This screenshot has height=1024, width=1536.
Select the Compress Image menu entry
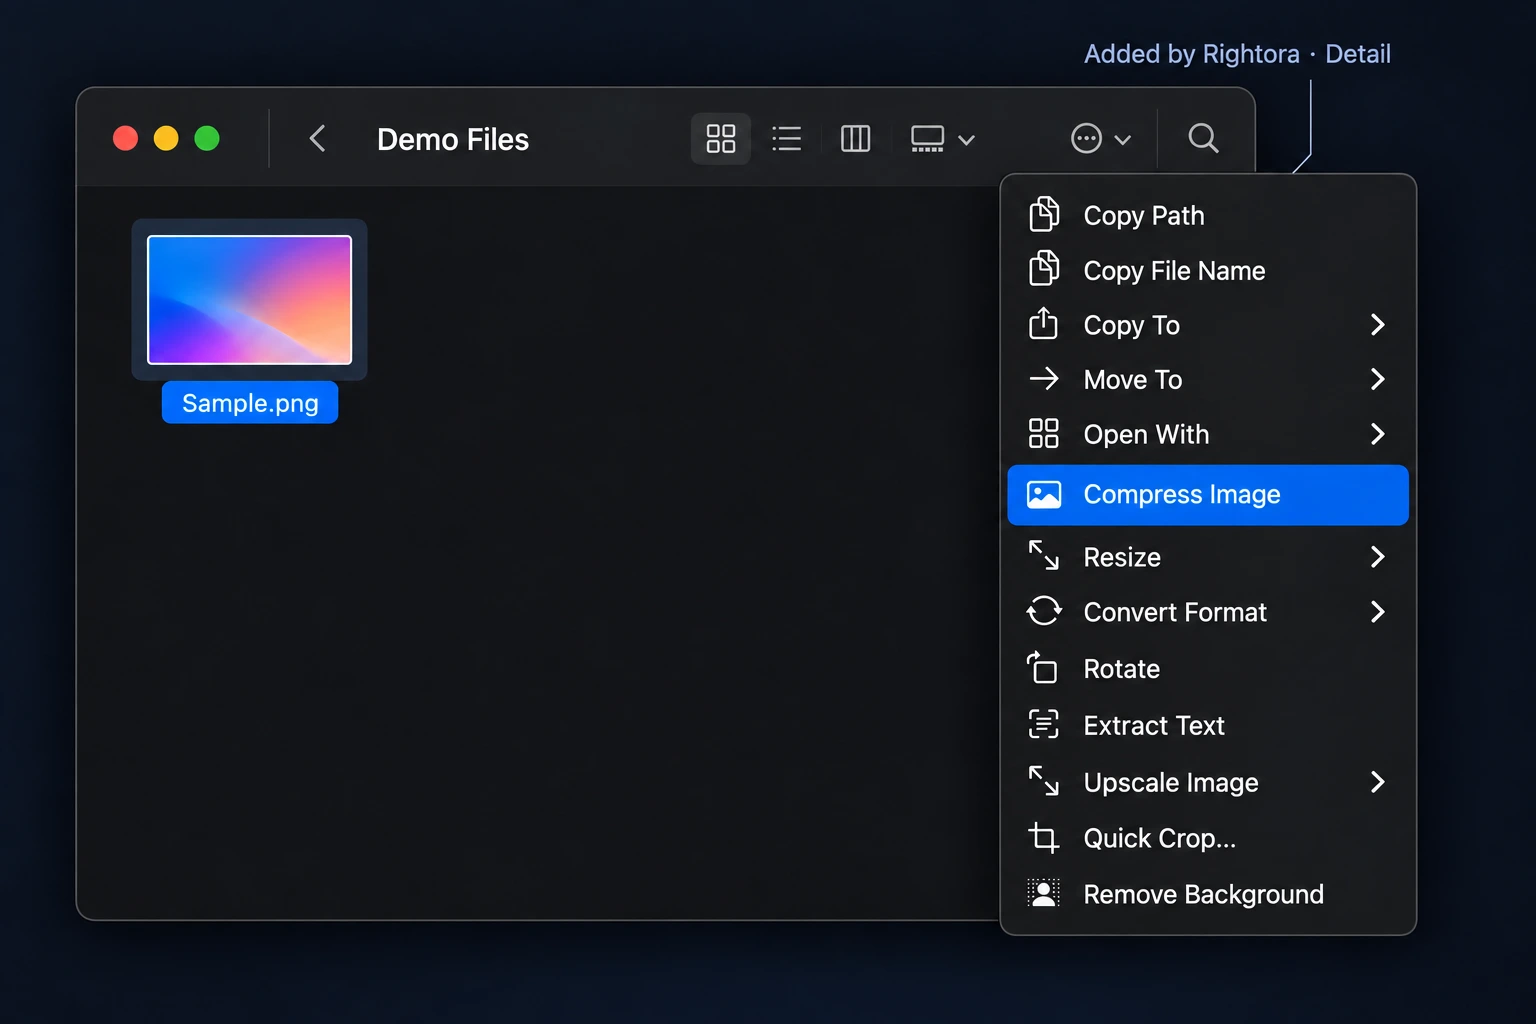pos(1208,495)
